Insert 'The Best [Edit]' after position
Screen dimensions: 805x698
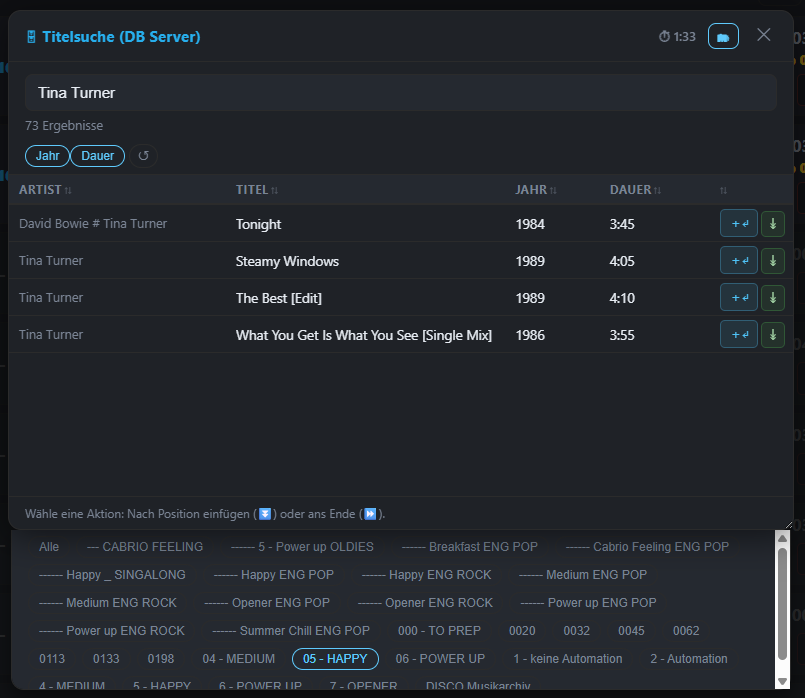click(x=739, y=297)
